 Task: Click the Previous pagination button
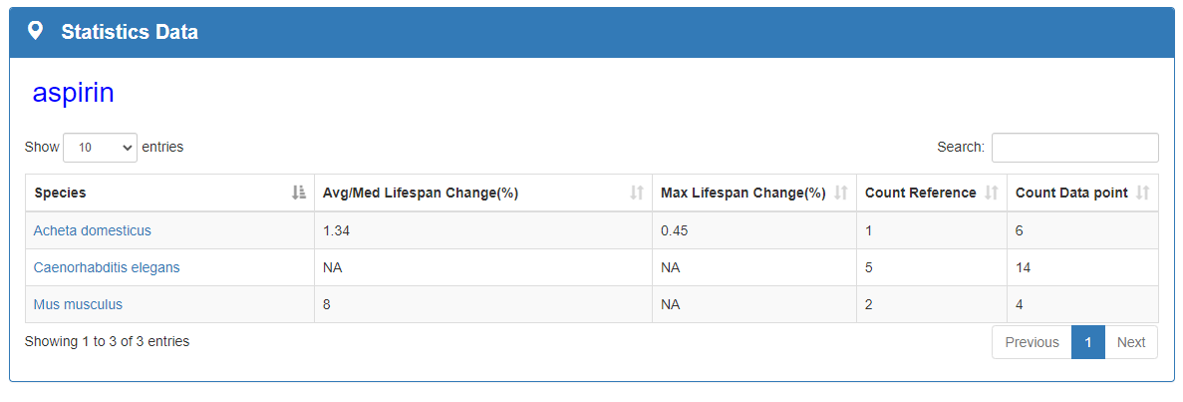pos(1031,342)
